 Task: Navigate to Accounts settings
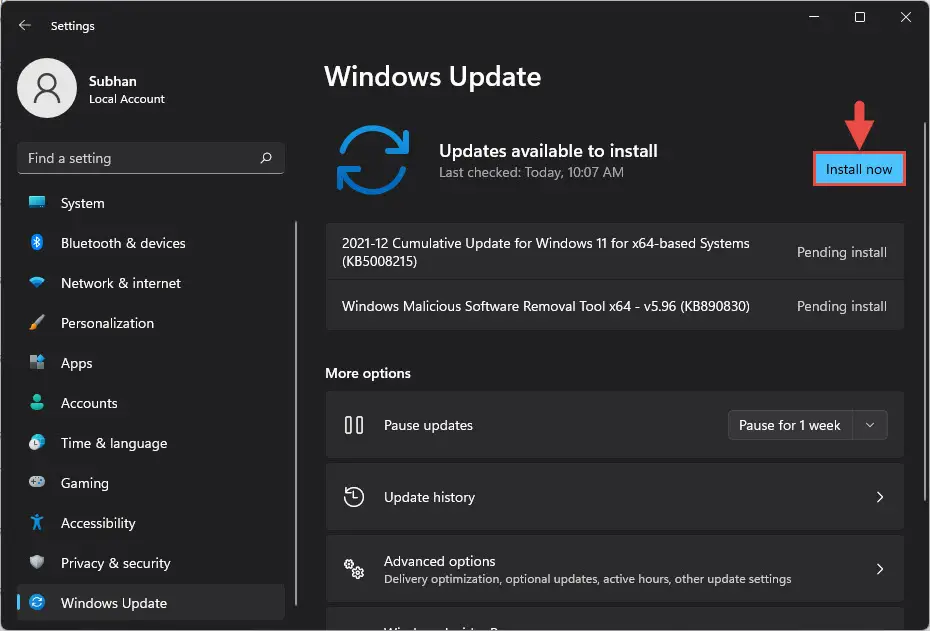click(x=151, y=403)
